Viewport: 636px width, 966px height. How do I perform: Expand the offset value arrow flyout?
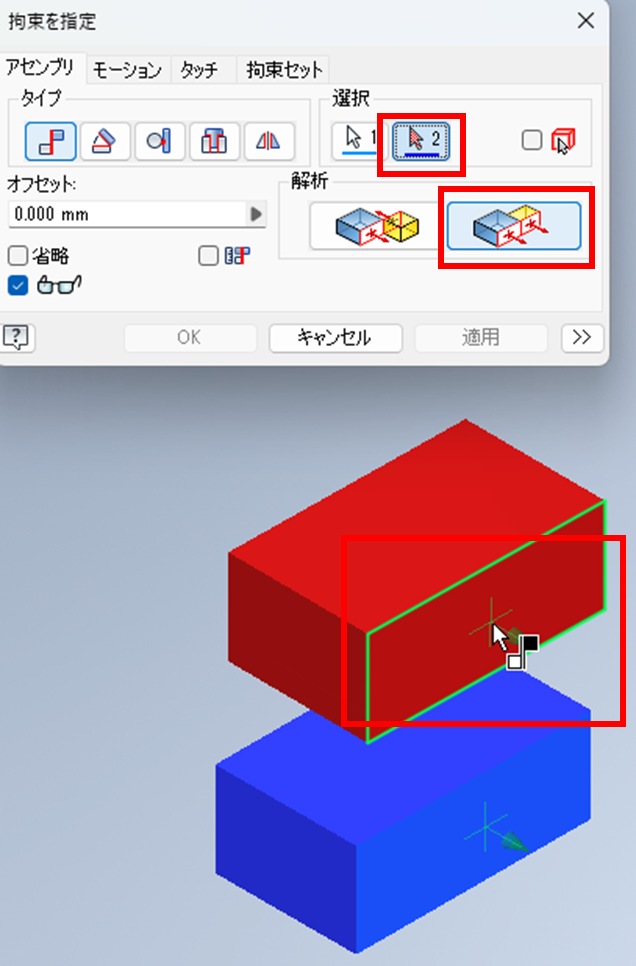[256, 214]
